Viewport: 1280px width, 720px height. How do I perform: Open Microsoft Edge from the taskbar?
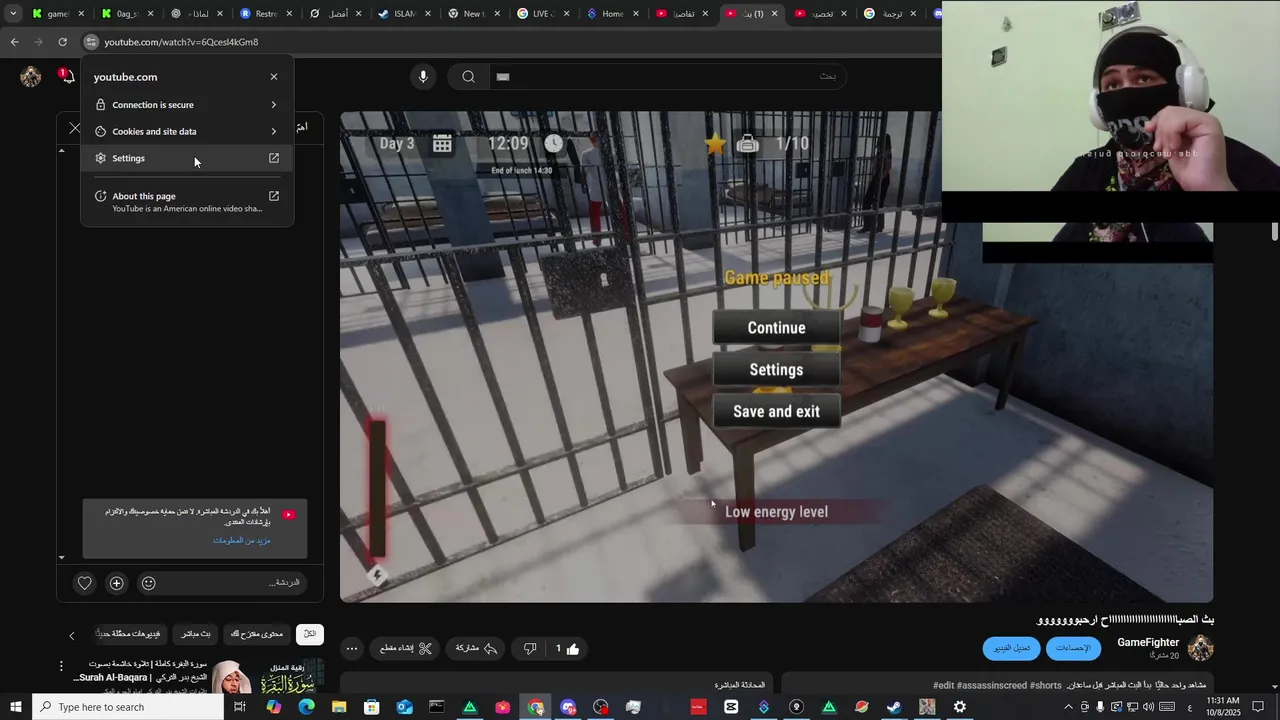[306, 707]
